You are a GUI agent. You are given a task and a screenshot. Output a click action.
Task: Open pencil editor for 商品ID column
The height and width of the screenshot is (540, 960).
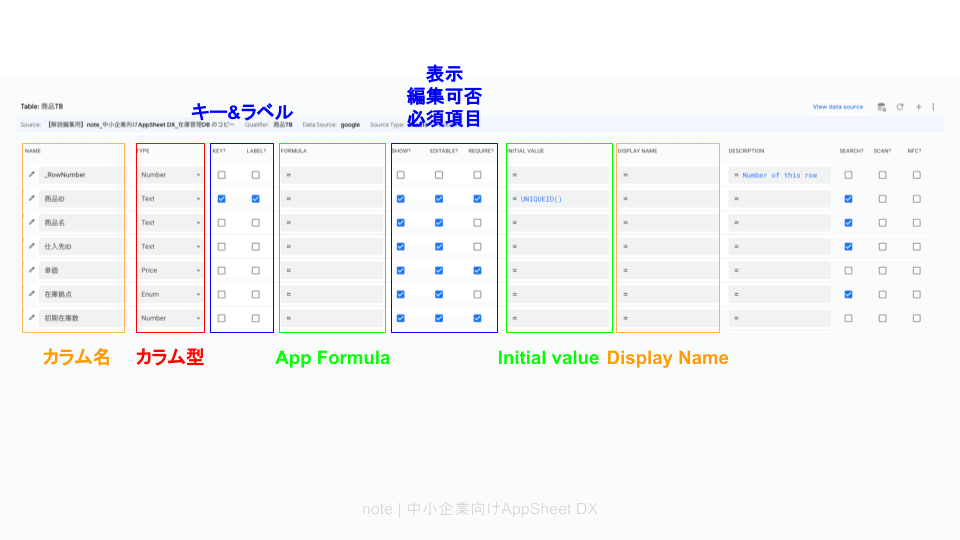(32, 198)
